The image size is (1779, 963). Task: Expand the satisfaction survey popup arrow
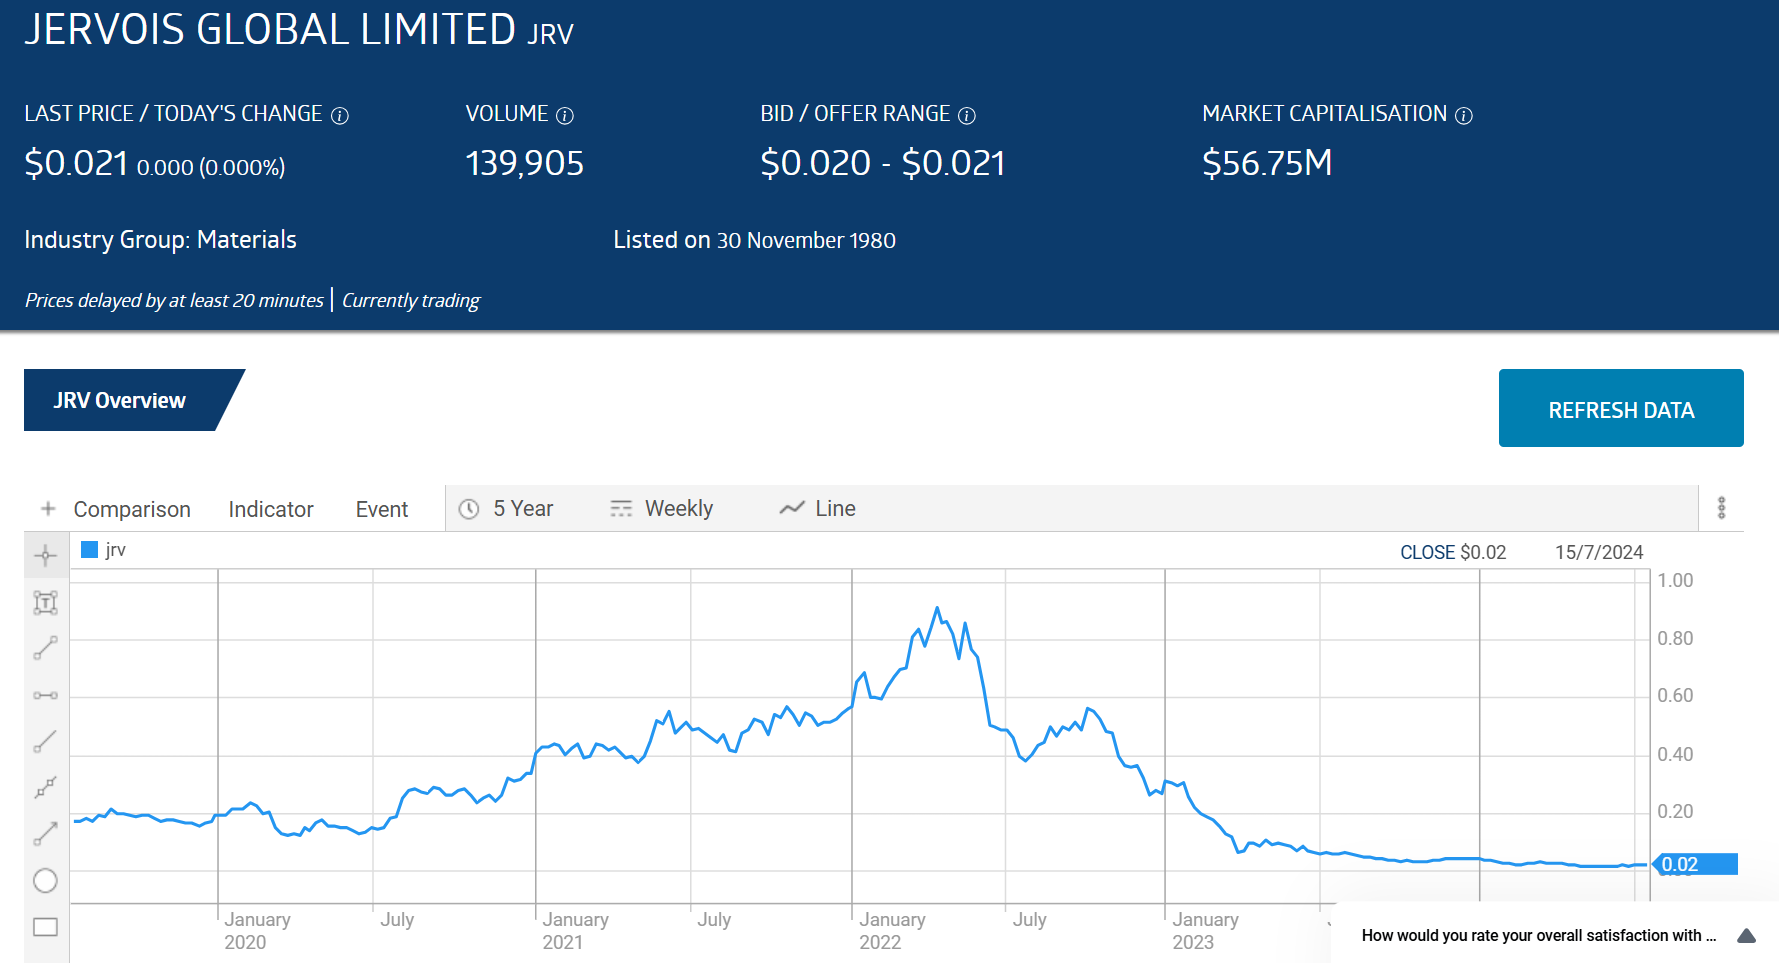pyautogui.click(x=1747, y=936)
